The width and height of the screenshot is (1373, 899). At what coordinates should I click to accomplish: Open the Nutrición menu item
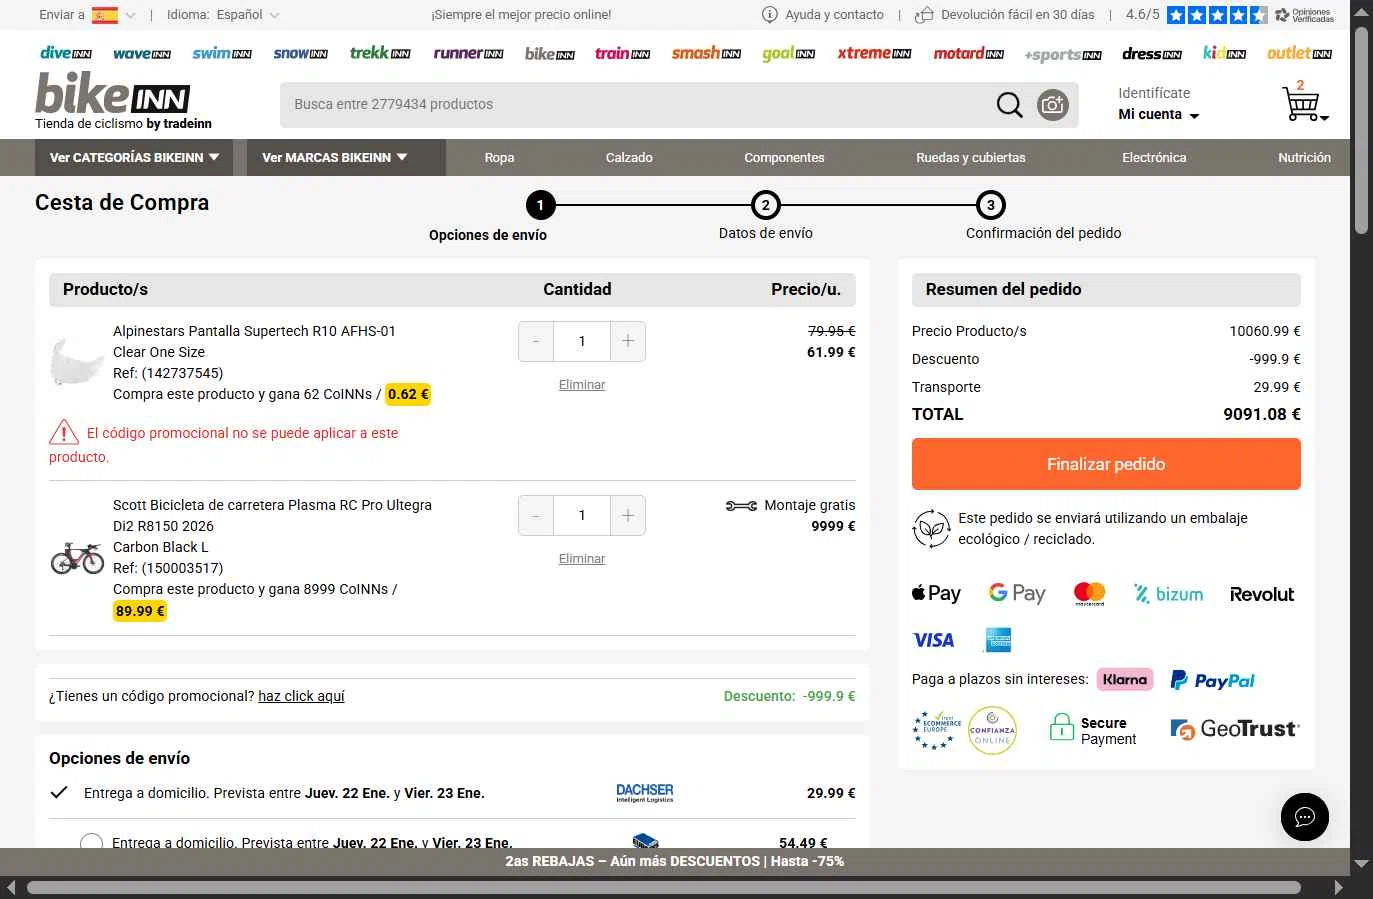pyautogui.click(x=1304, y=158)
